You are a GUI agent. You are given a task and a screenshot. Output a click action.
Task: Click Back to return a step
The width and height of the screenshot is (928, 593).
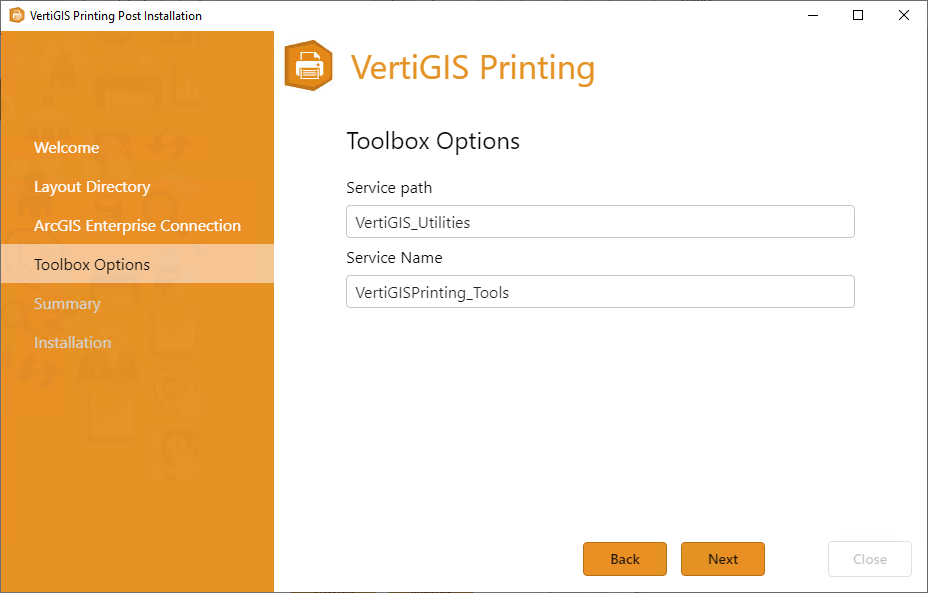point(624,559)
